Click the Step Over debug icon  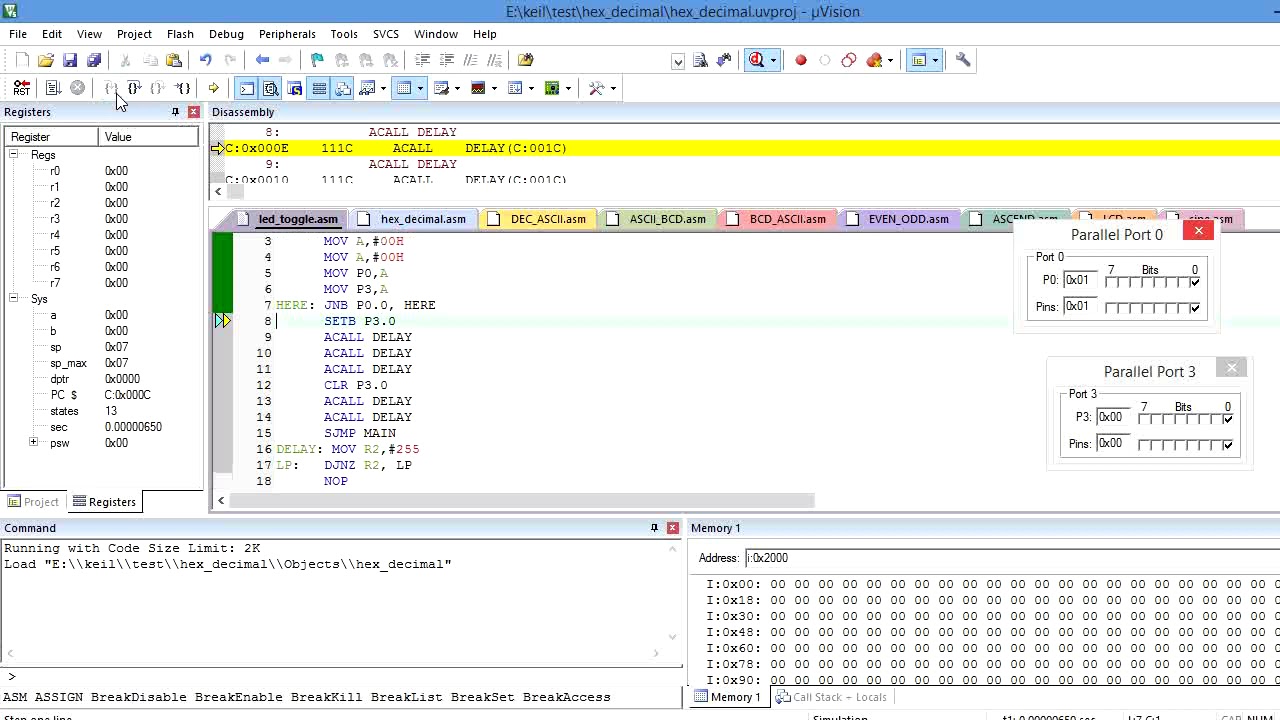point(134,88)
